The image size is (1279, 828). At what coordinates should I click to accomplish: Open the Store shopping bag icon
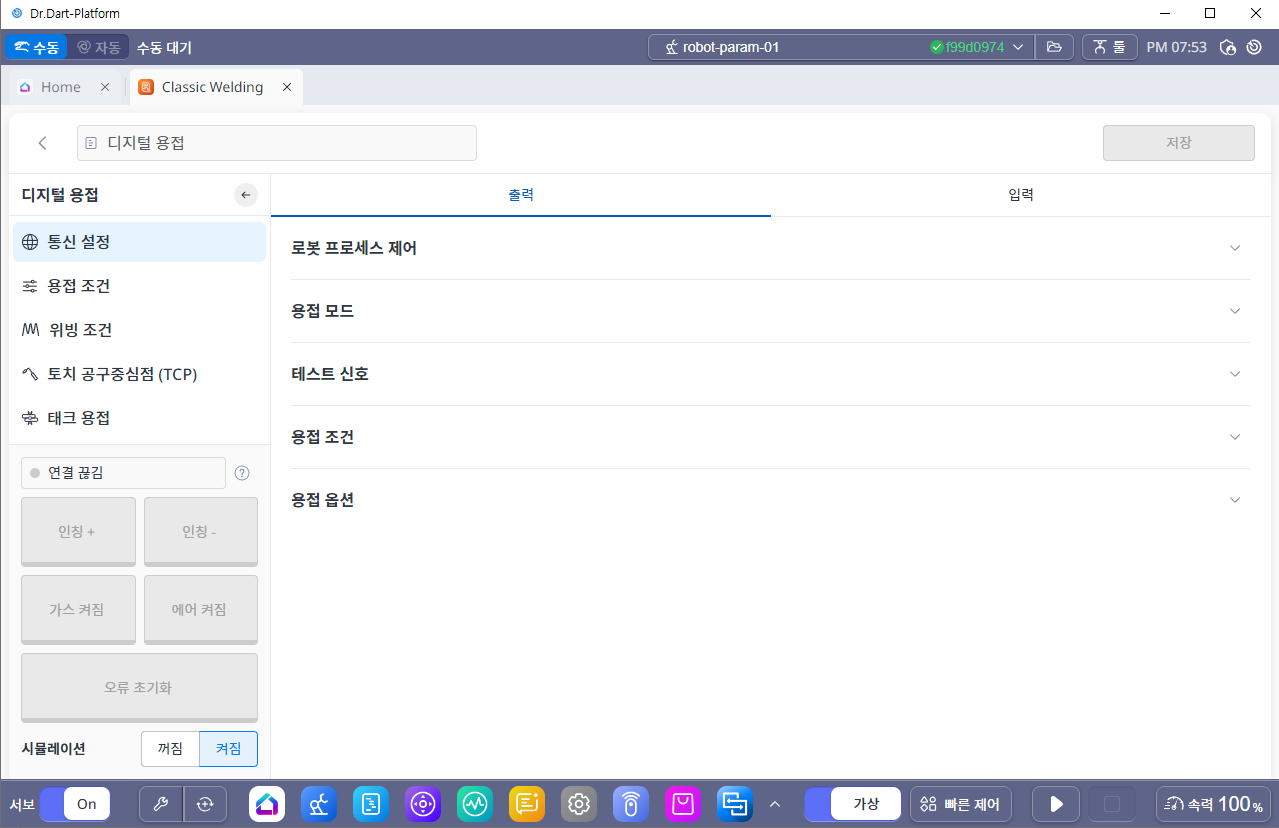pos(683,804)
